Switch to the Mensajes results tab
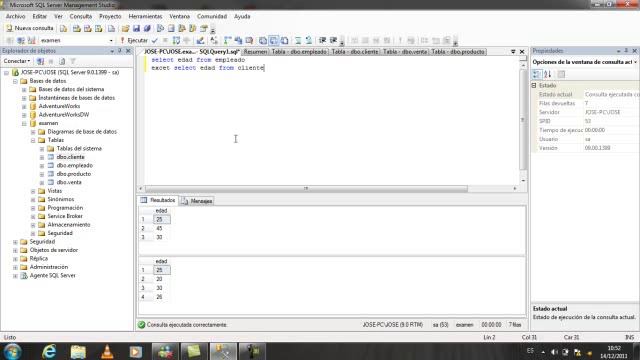640x360 pixels. click(x=197, y=201)
